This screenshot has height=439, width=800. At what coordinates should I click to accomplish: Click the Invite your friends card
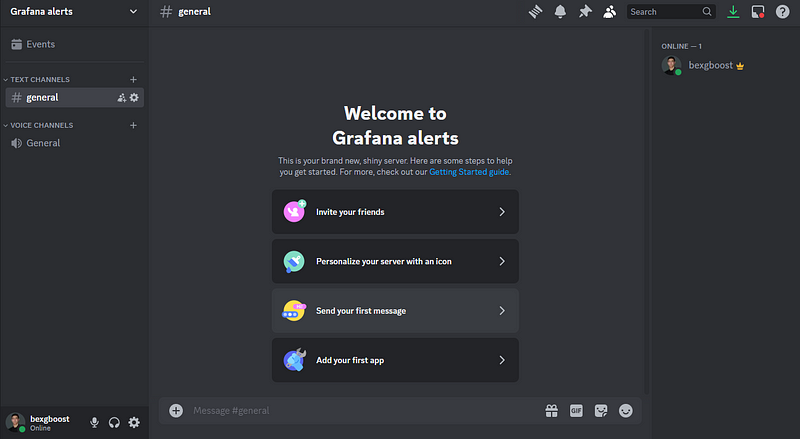pyautogui.click(x=395, y=212)
